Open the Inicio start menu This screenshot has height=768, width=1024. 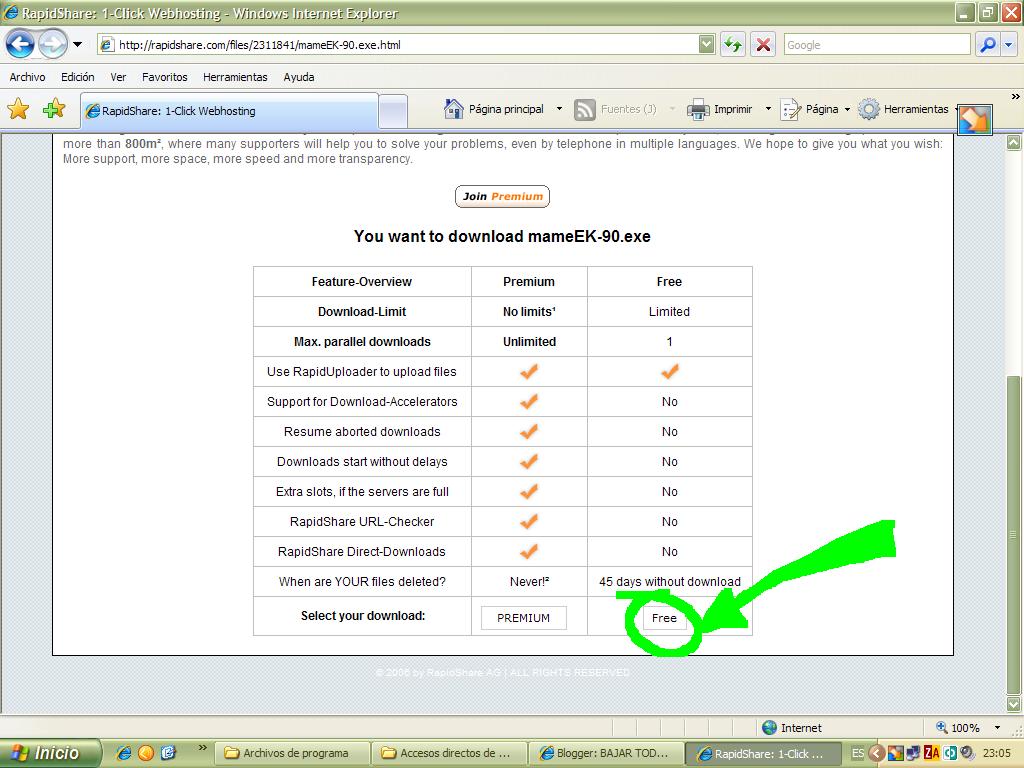pos(50,753)
